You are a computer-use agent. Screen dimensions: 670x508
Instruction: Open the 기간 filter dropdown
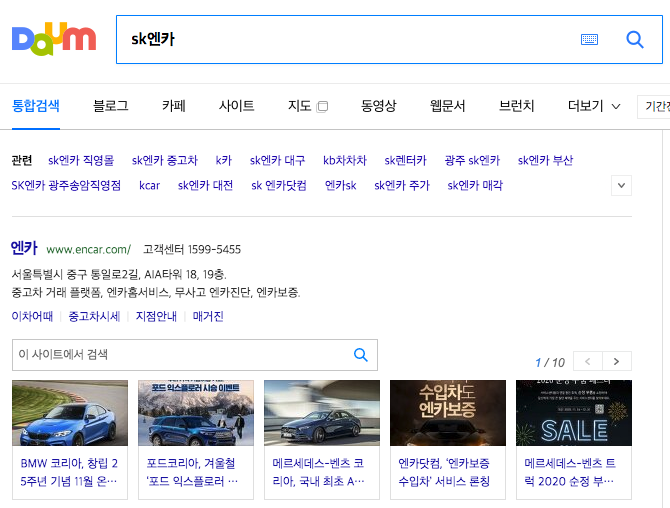[654, 106]
